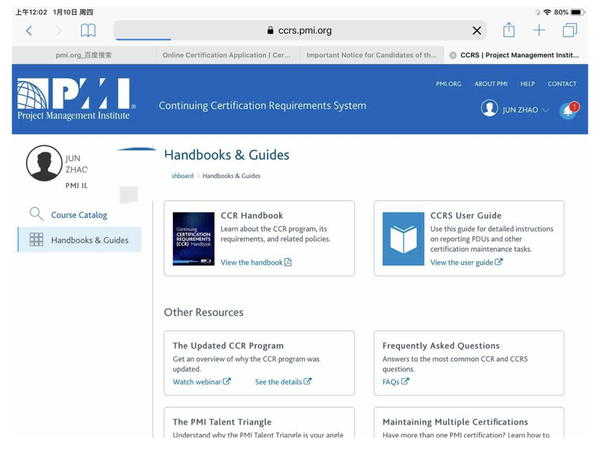
Task: Click the Handbooks & Guides page title
Action: click(227, 155)
